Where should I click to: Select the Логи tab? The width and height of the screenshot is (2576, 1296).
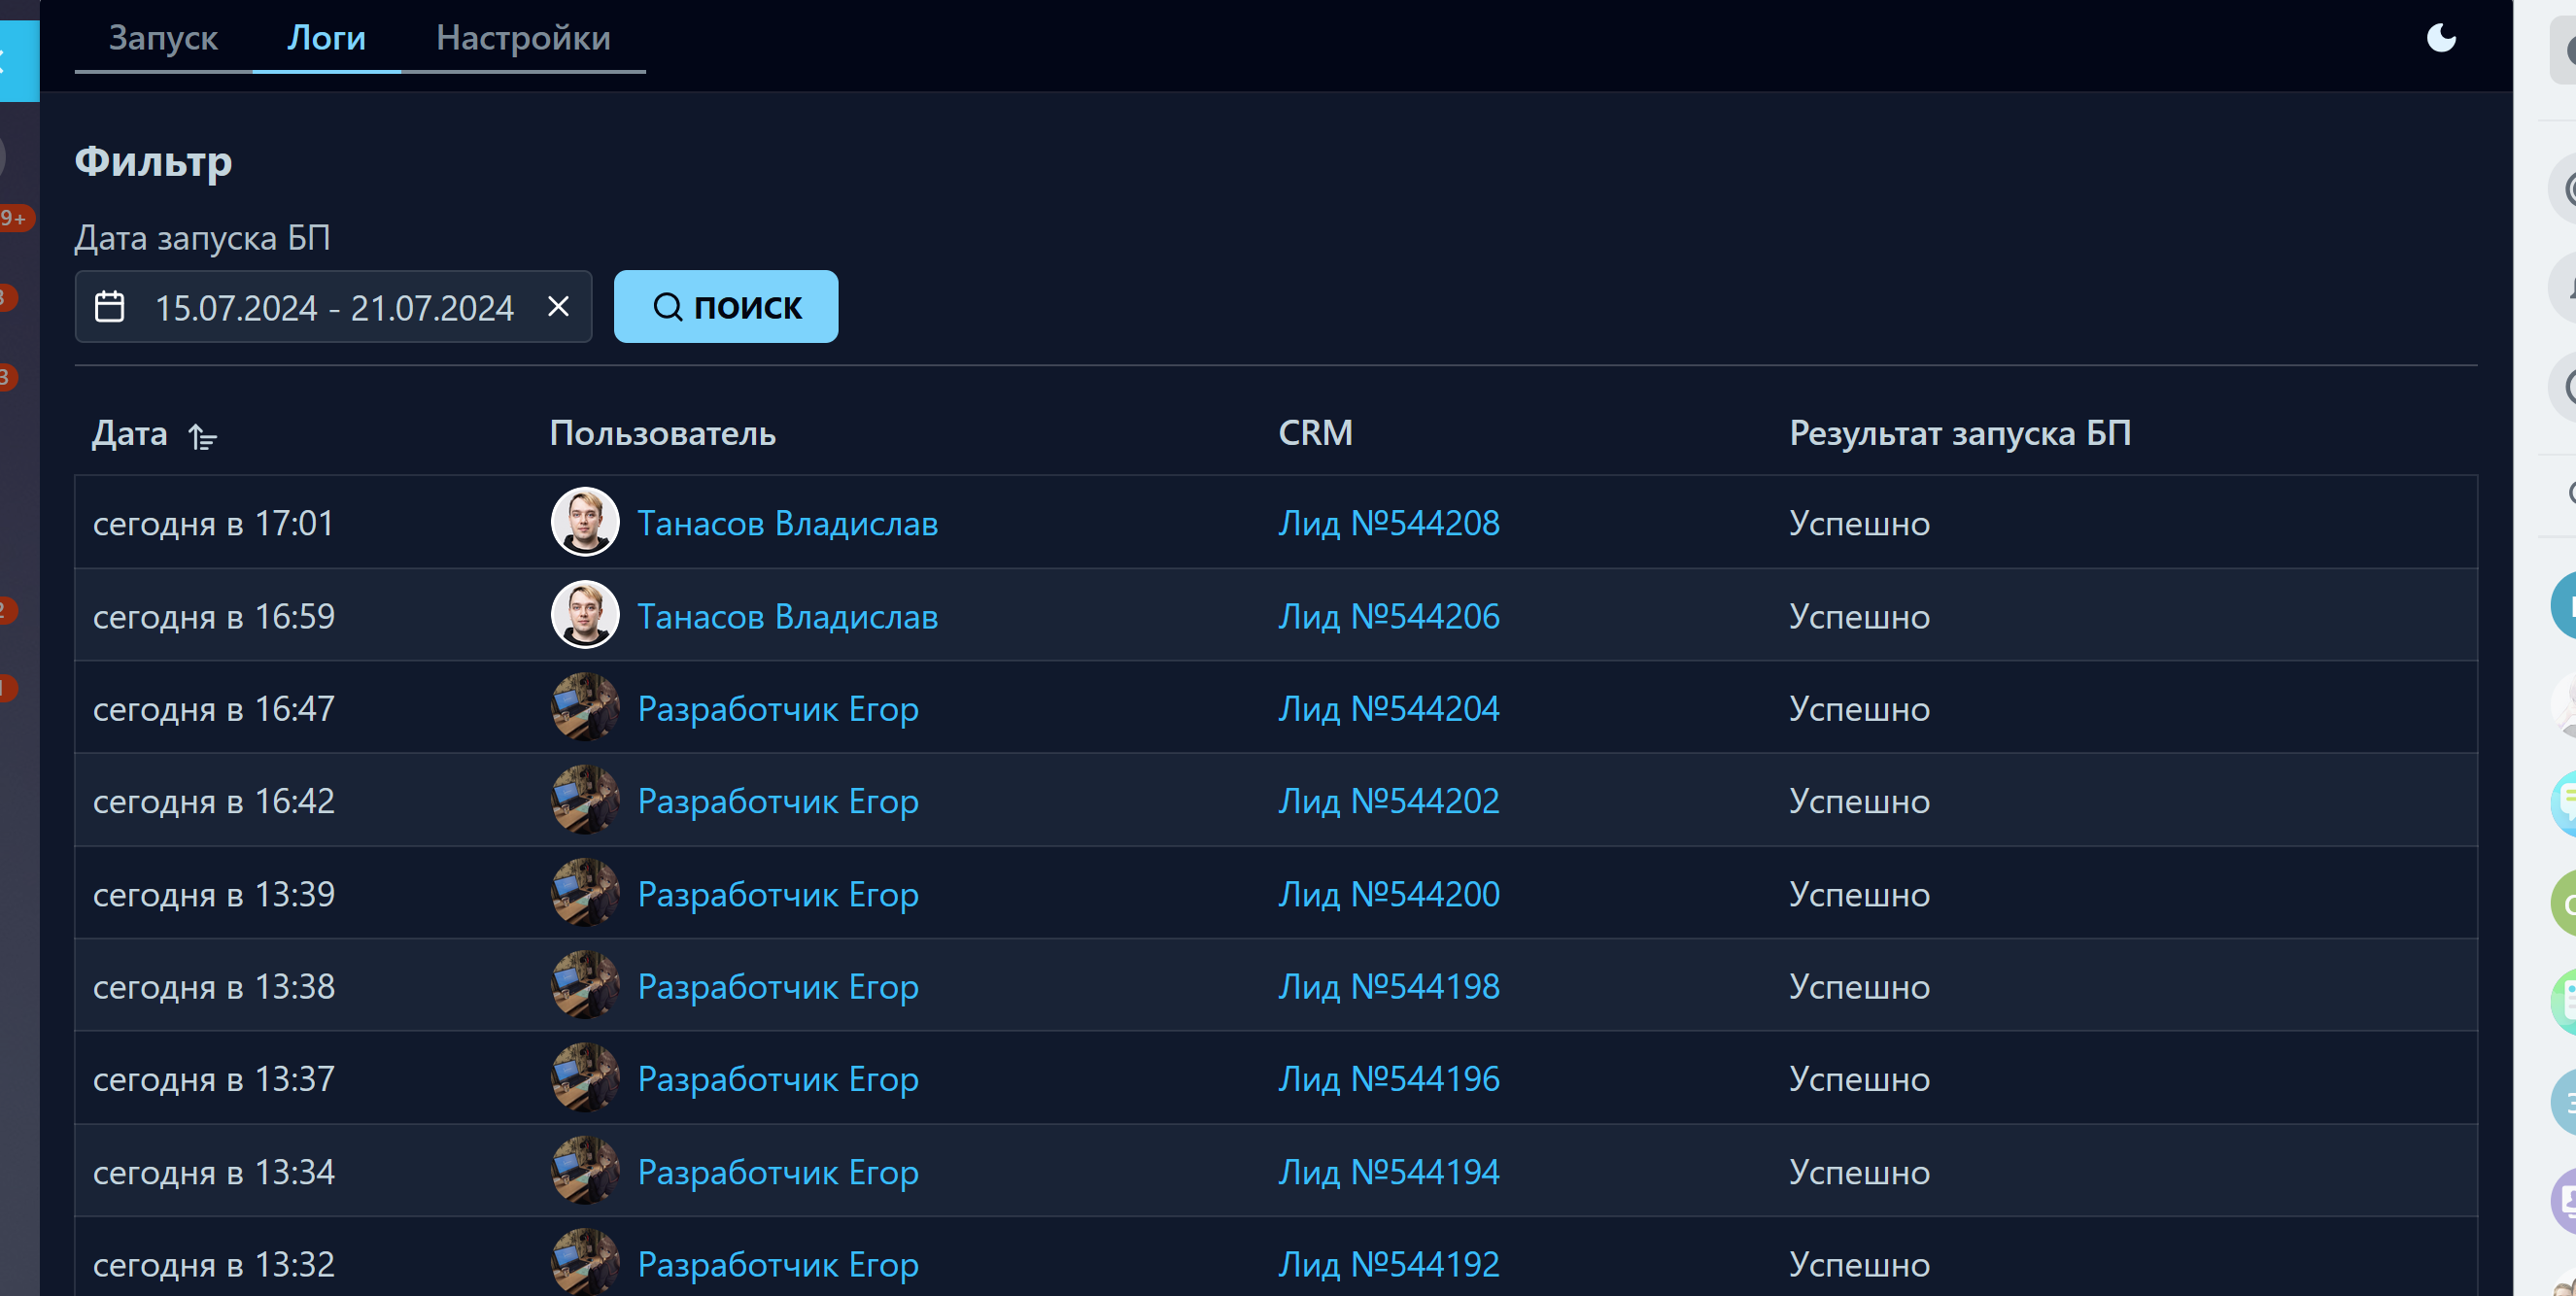(326, 38)
